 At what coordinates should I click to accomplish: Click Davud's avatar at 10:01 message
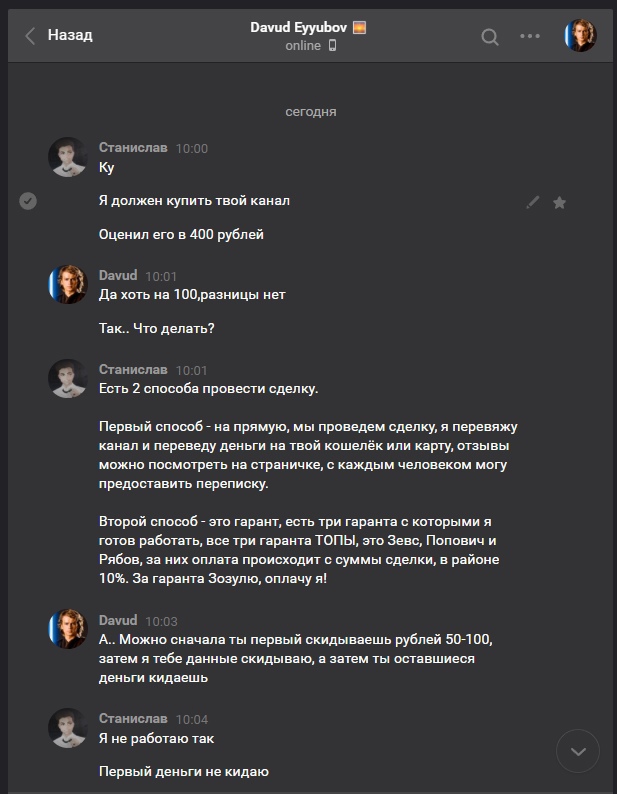click(68, 285)
